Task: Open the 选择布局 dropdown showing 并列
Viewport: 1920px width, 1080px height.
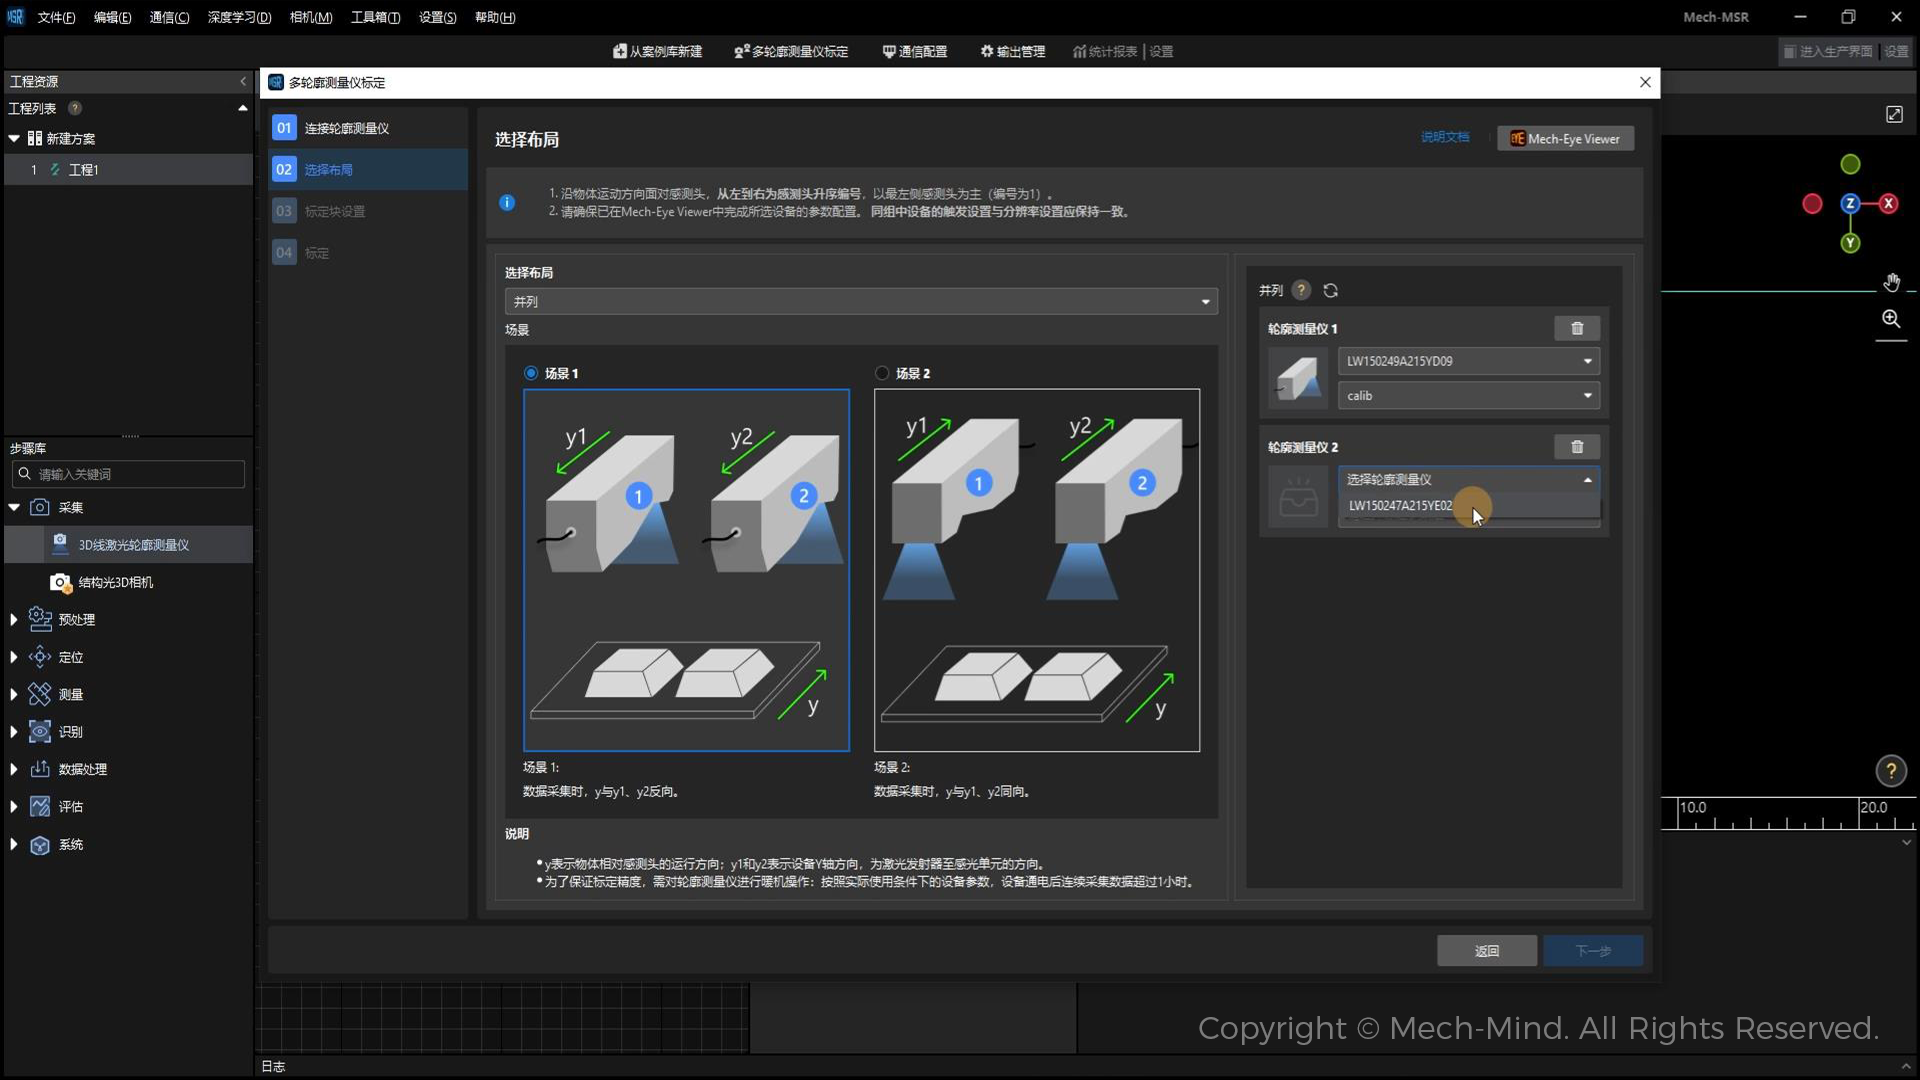Action: 861,302
